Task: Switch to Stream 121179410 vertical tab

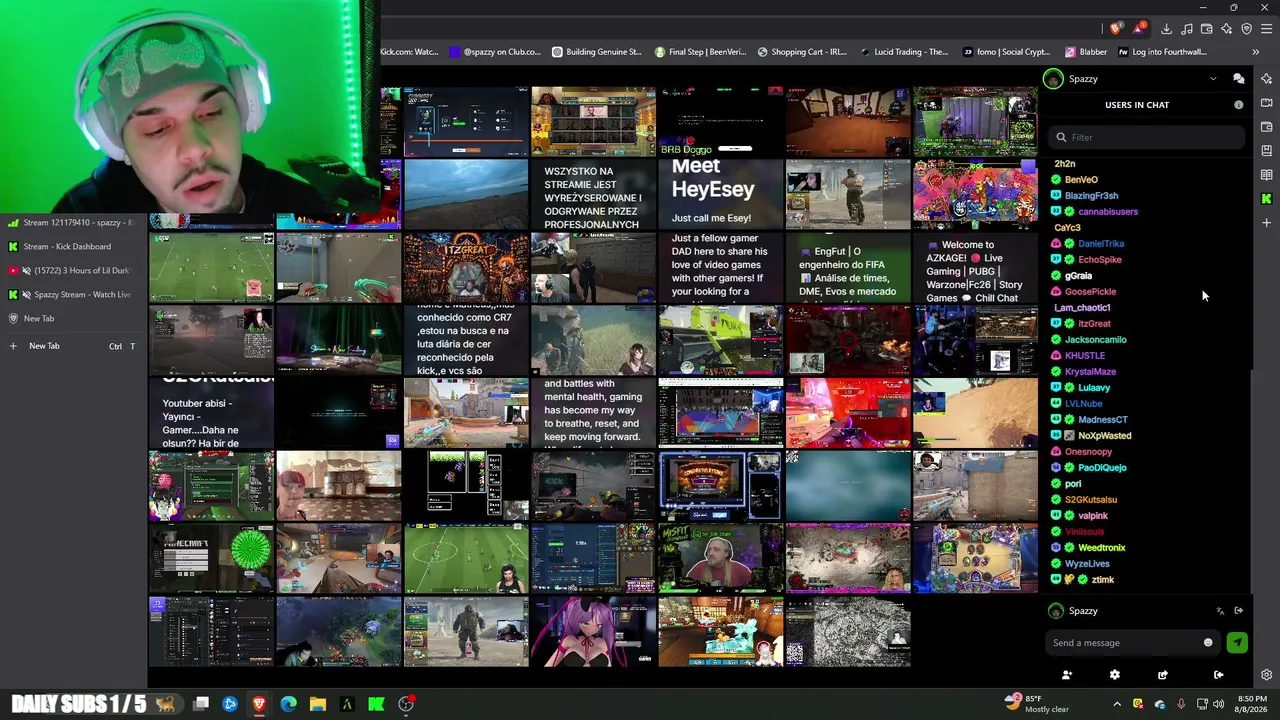Action: (x=73, y=222)
